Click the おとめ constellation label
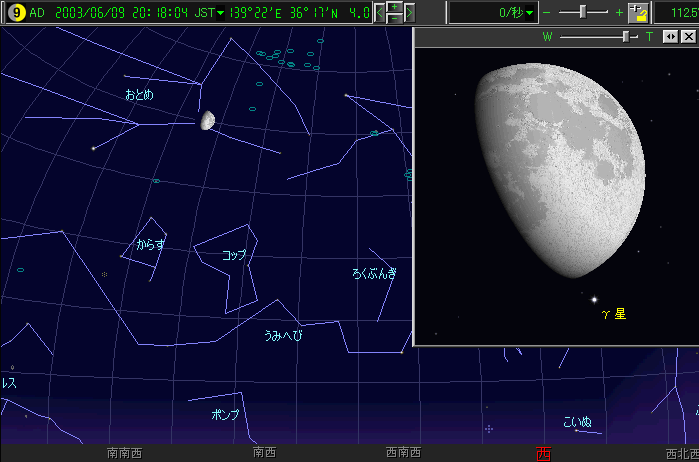Image resolution: width=699 pixels, height=462 pixels. pos(139,95)
